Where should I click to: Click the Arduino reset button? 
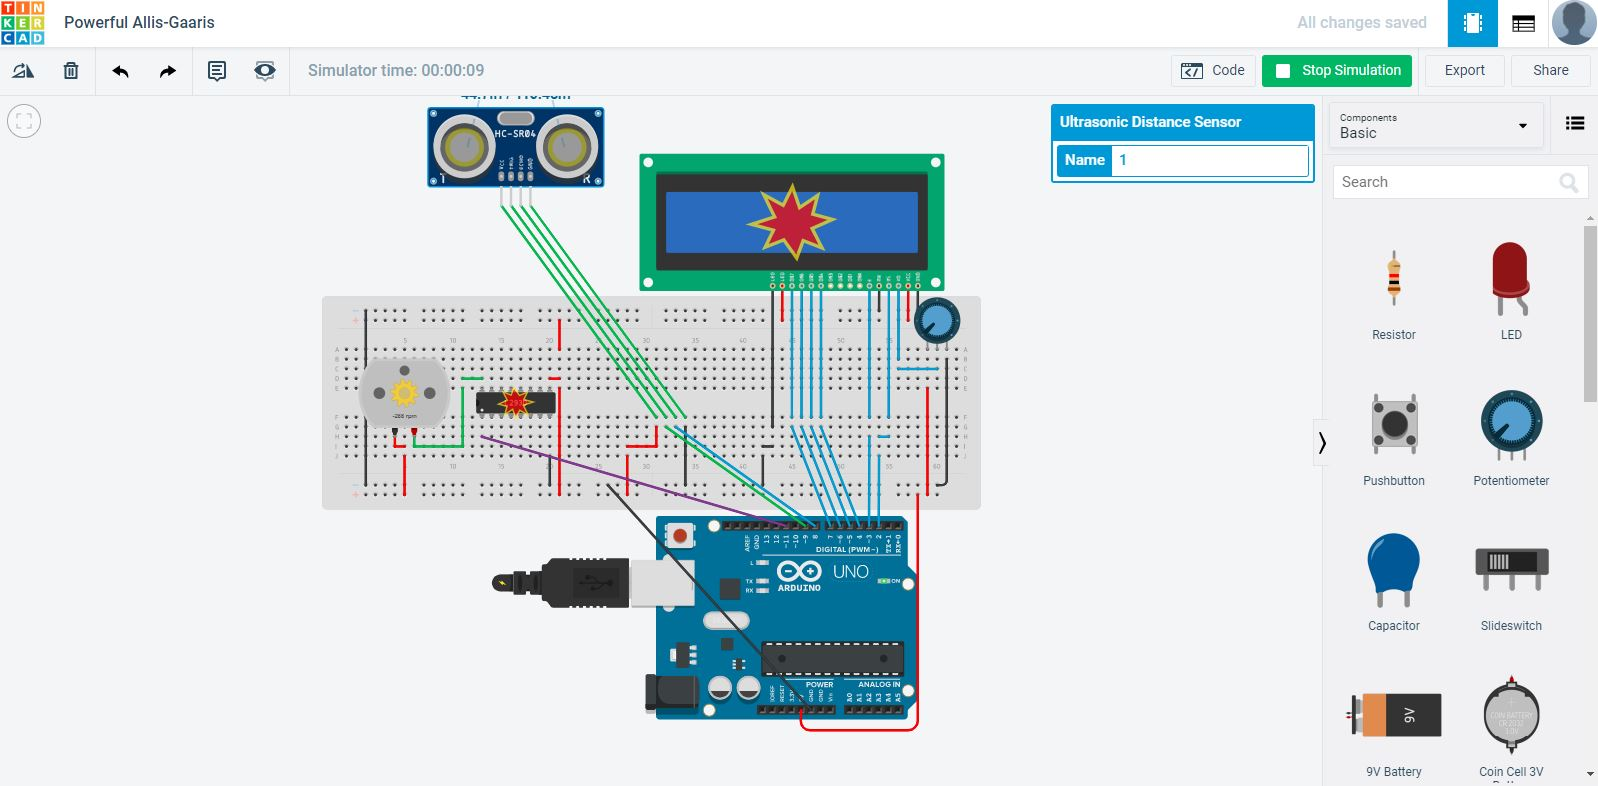click(x=680, y=536)
